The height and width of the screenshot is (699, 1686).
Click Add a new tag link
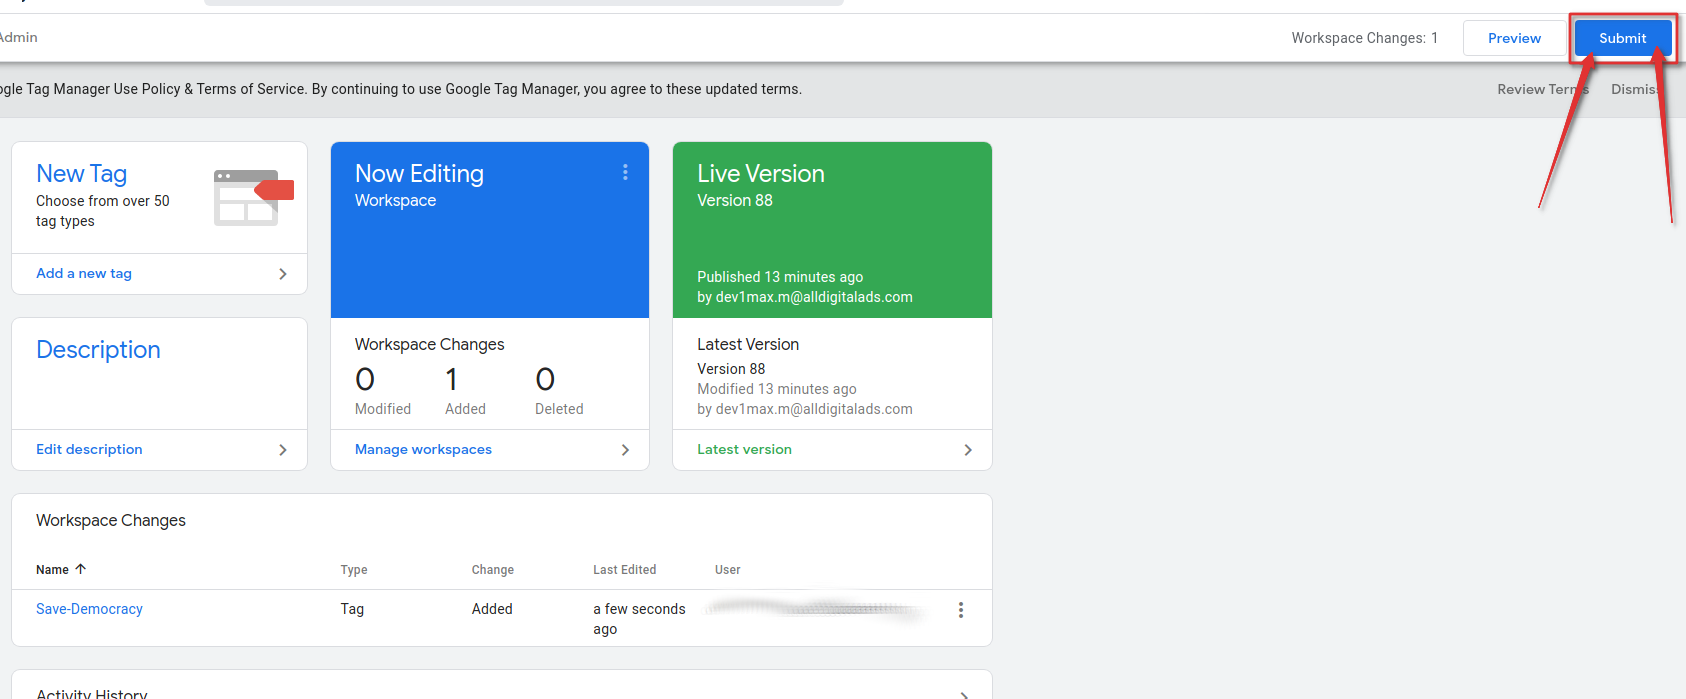[x=84, y=273]
